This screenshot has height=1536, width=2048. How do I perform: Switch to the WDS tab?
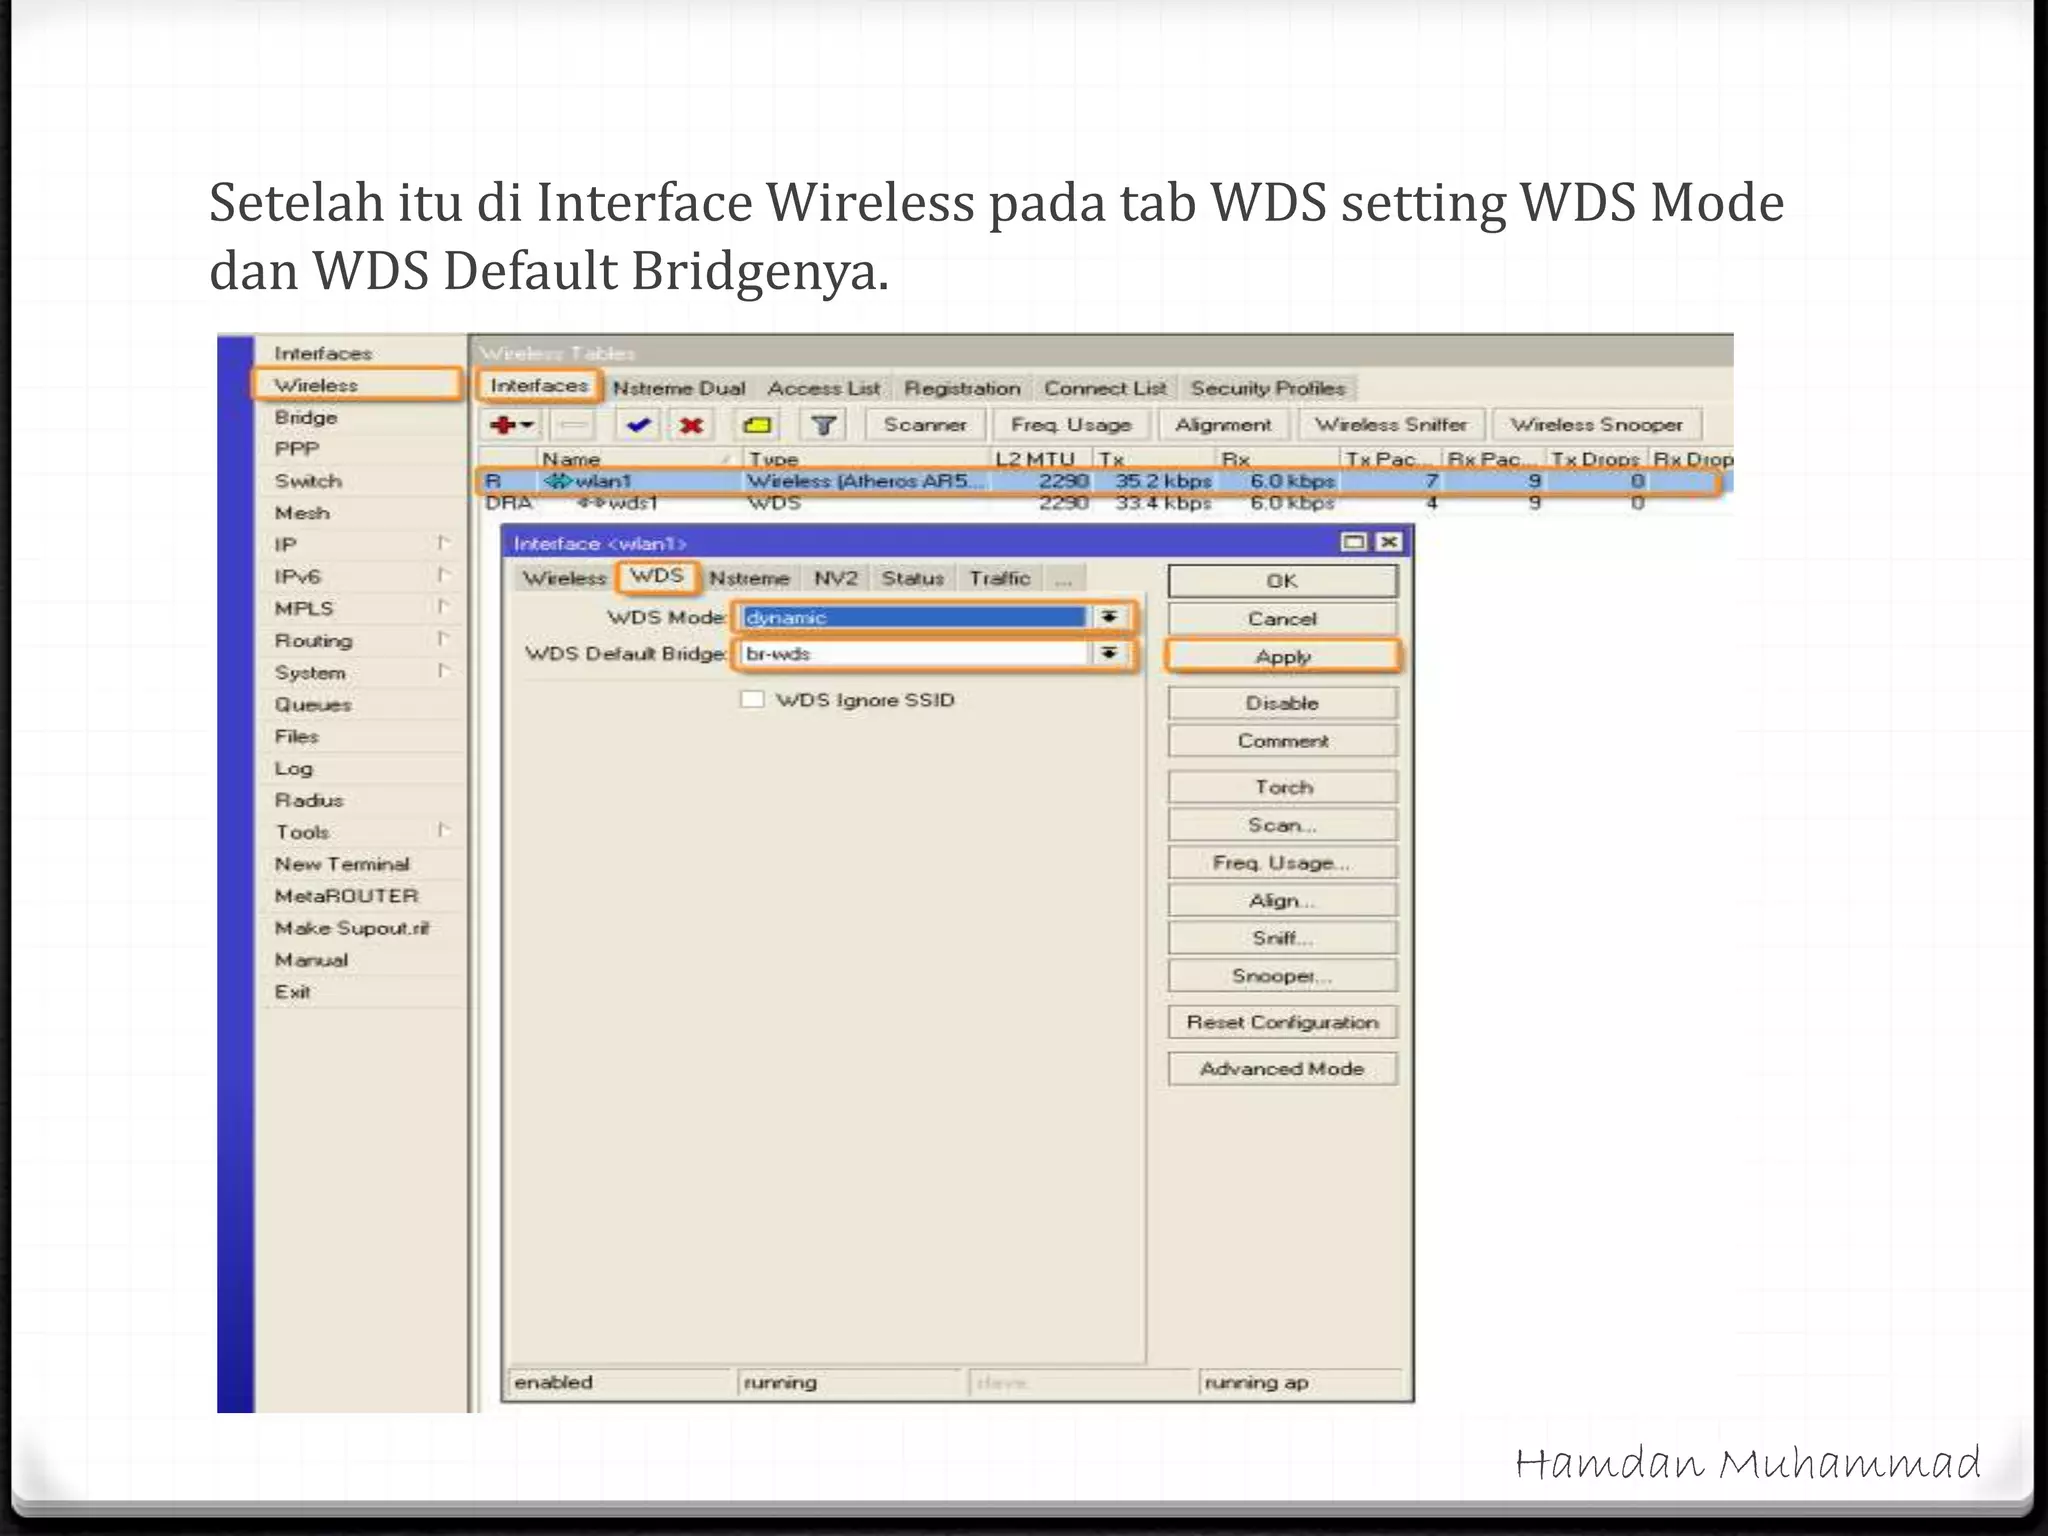tap(656, 576)
